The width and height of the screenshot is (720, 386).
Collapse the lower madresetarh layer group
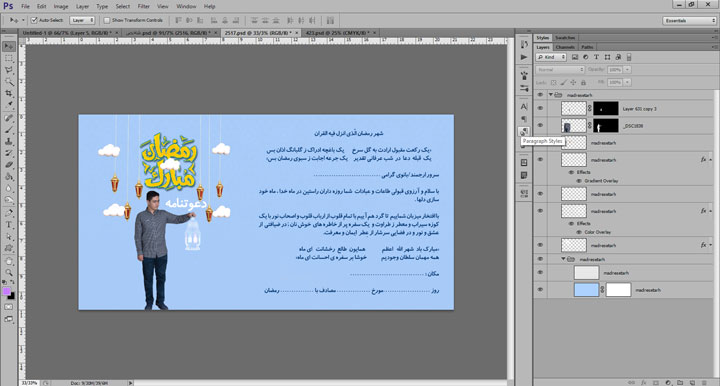tap(563, 259)
